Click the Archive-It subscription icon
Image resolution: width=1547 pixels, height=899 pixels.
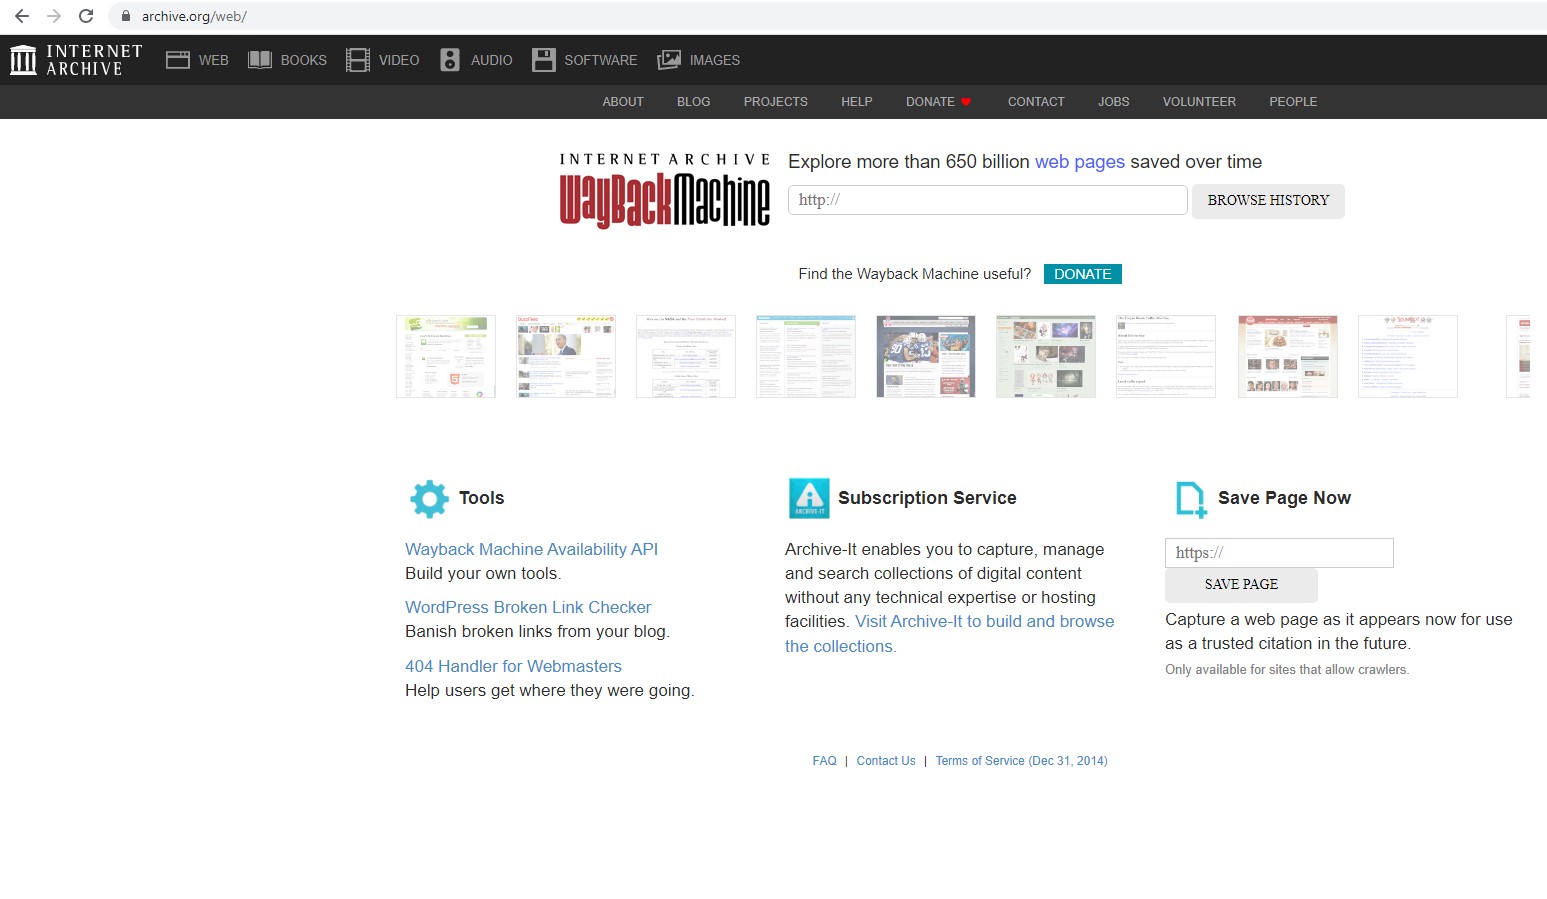pyautogui.click(x=809, y=498)
